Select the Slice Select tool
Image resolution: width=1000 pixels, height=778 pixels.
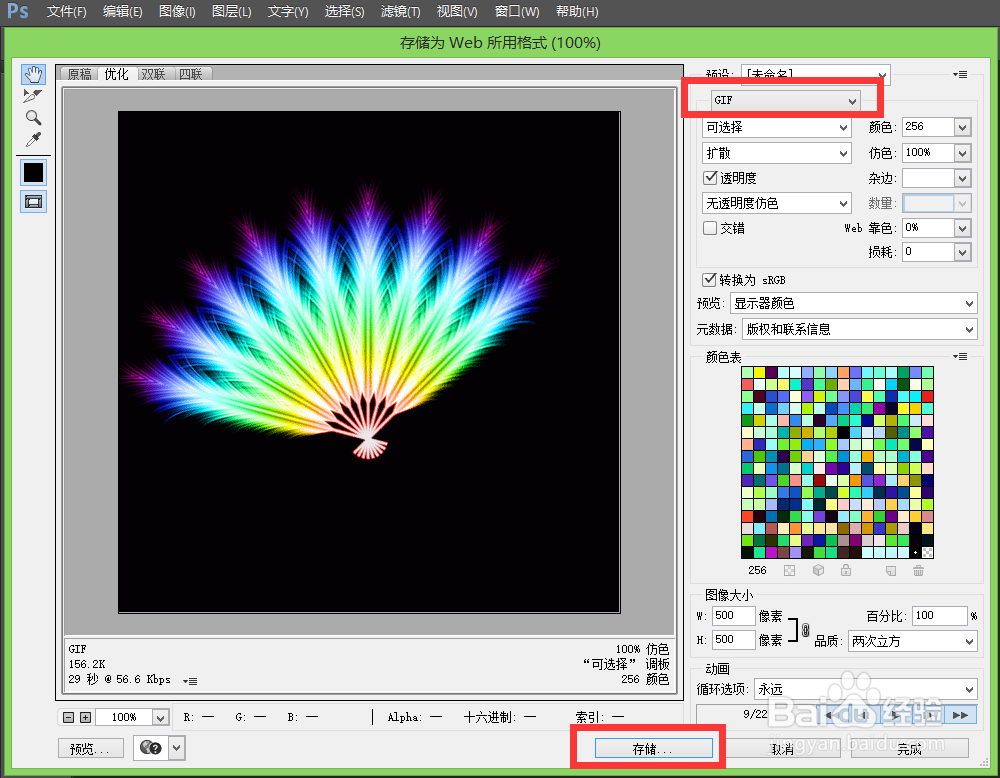pyautogui.click(x=33, y=96)
